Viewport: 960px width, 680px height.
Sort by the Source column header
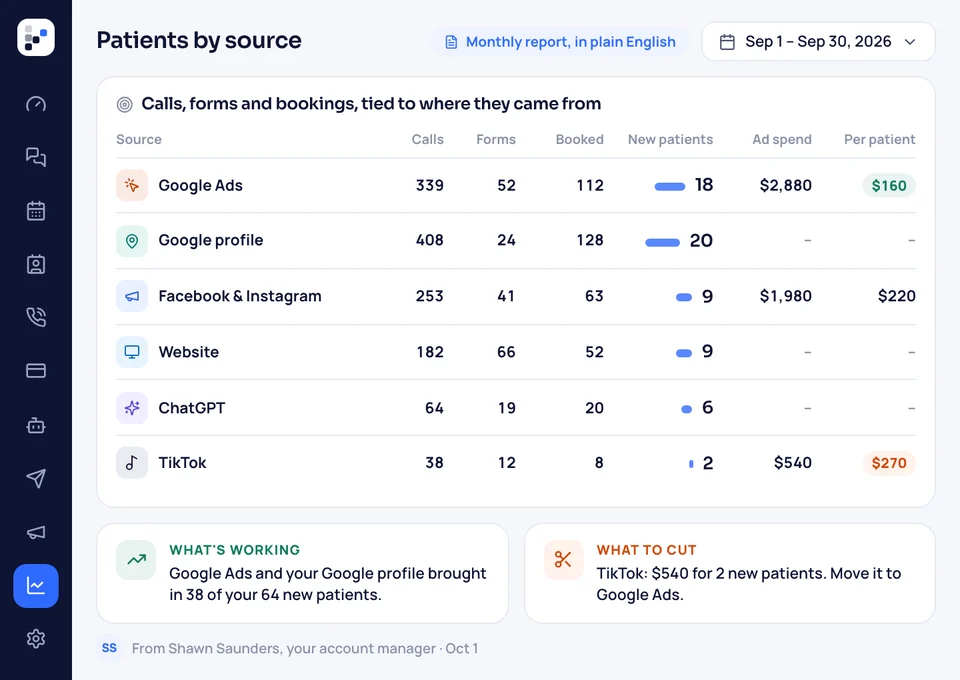pos(139,140)
